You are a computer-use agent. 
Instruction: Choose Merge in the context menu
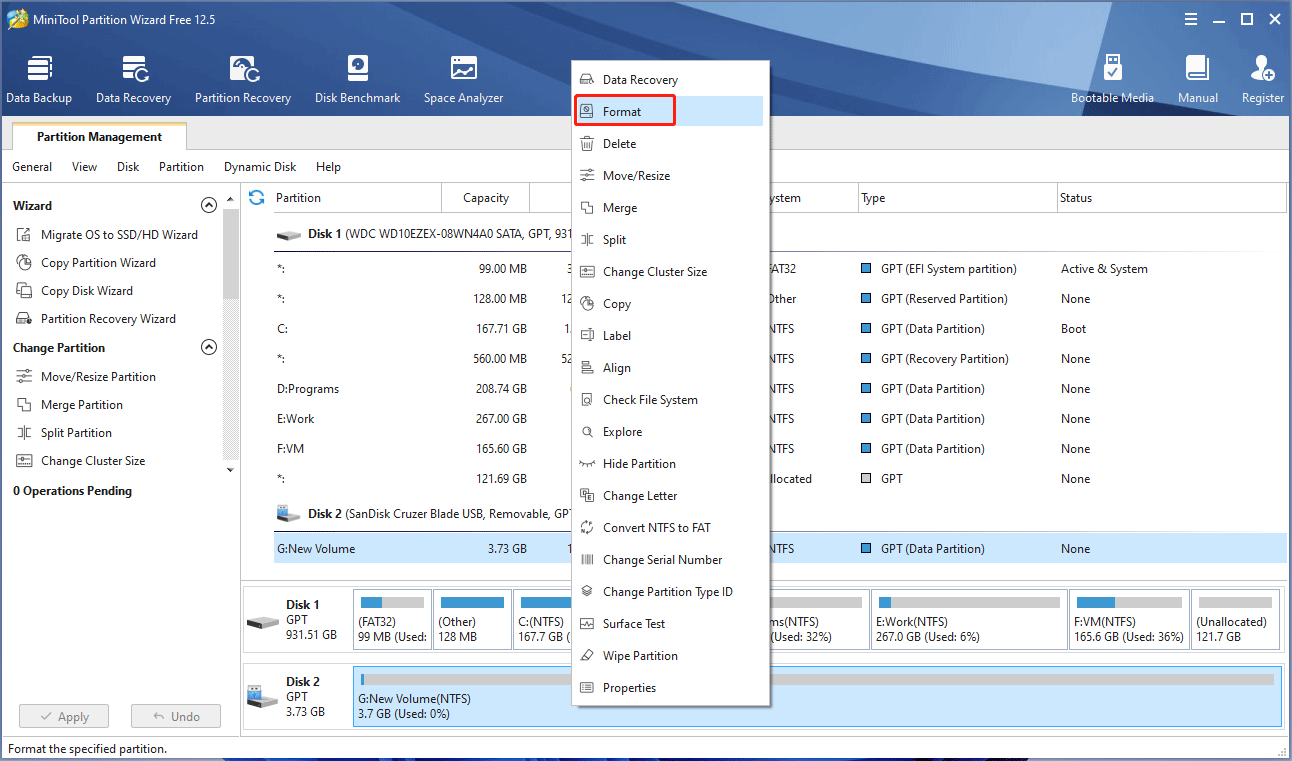670,208
